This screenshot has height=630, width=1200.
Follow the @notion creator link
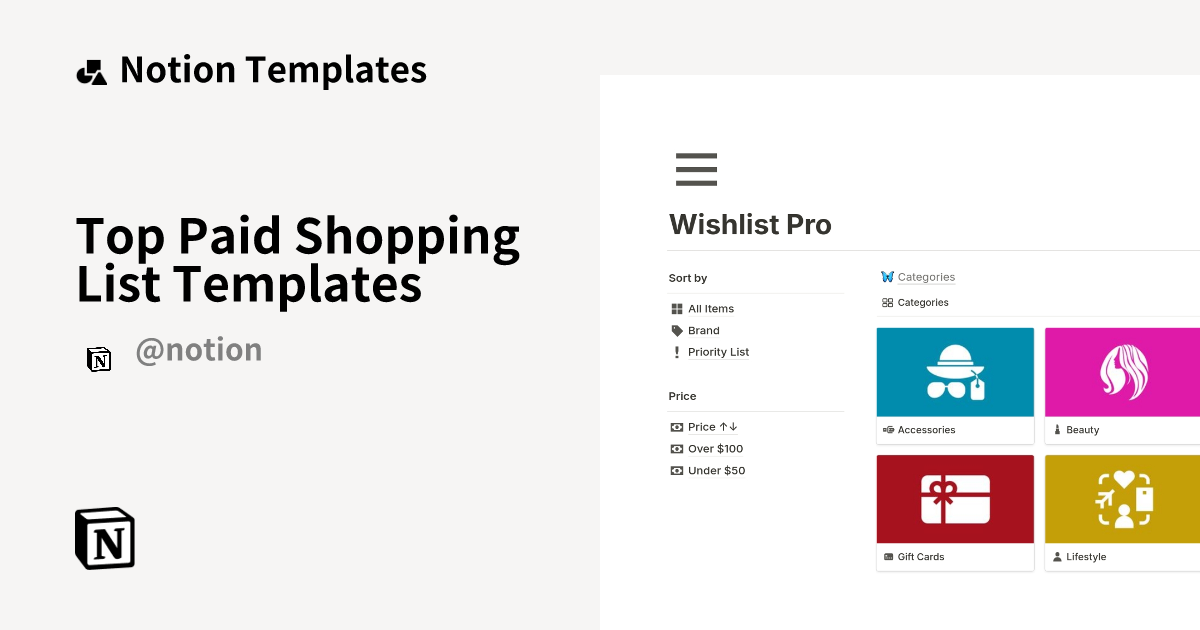[x=199, y=349]
